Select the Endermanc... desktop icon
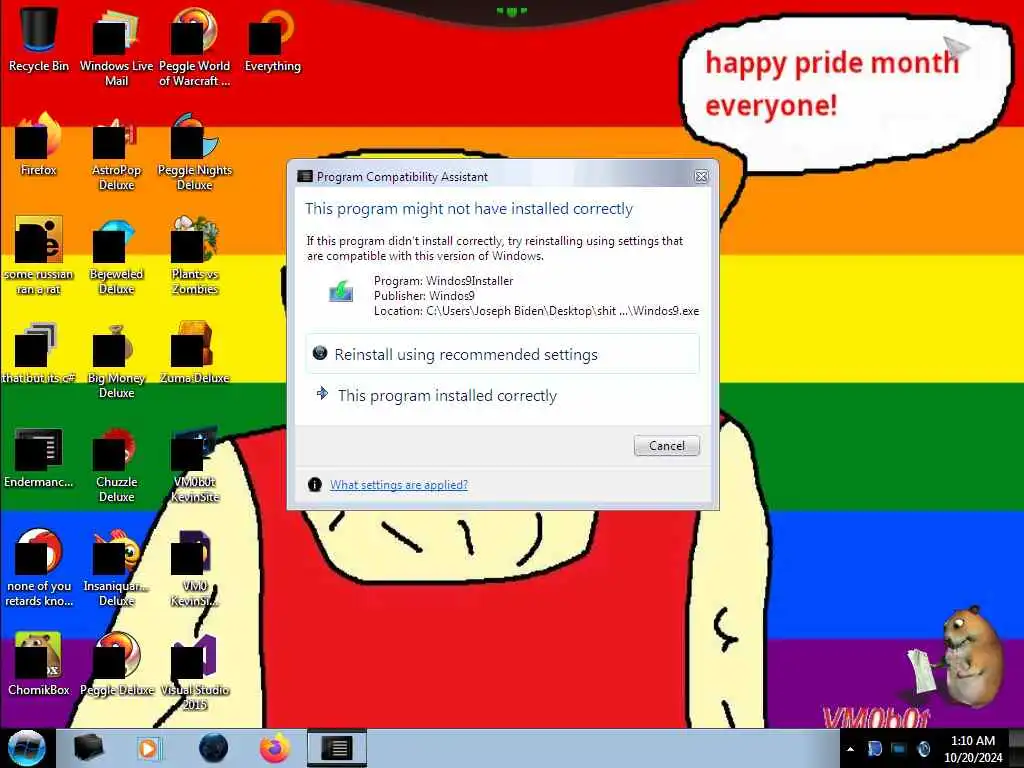 (x=39, y=456)
